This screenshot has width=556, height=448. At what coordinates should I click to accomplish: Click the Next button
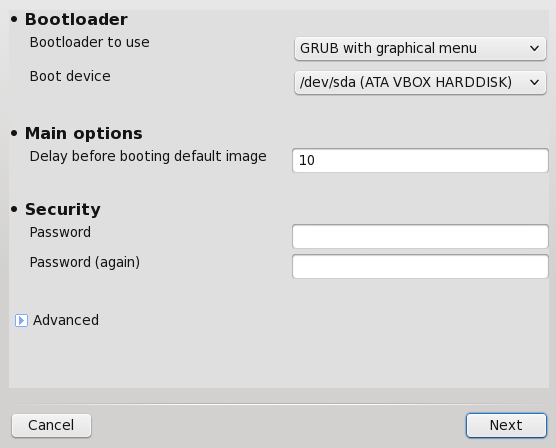[506, 425]
